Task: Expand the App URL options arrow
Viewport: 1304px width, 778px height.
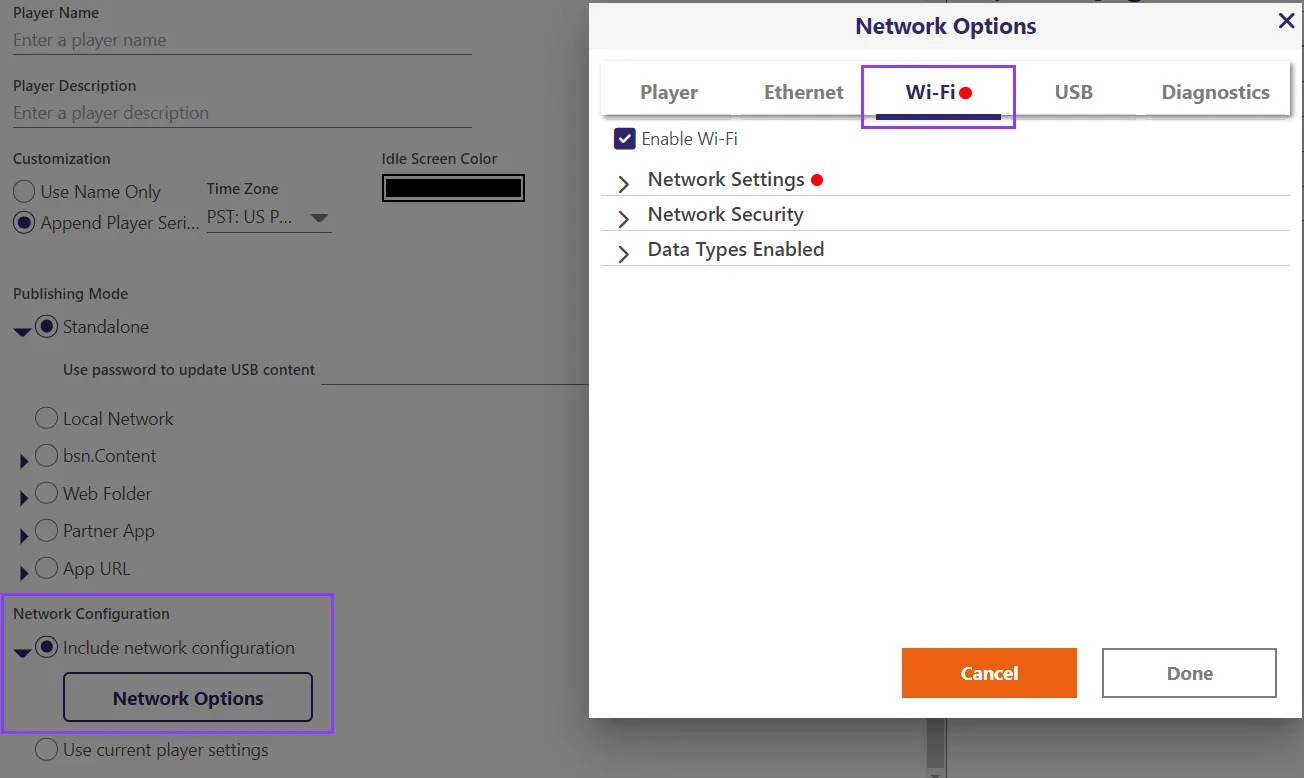Action: pyautogui.click(x=24, y=574)
